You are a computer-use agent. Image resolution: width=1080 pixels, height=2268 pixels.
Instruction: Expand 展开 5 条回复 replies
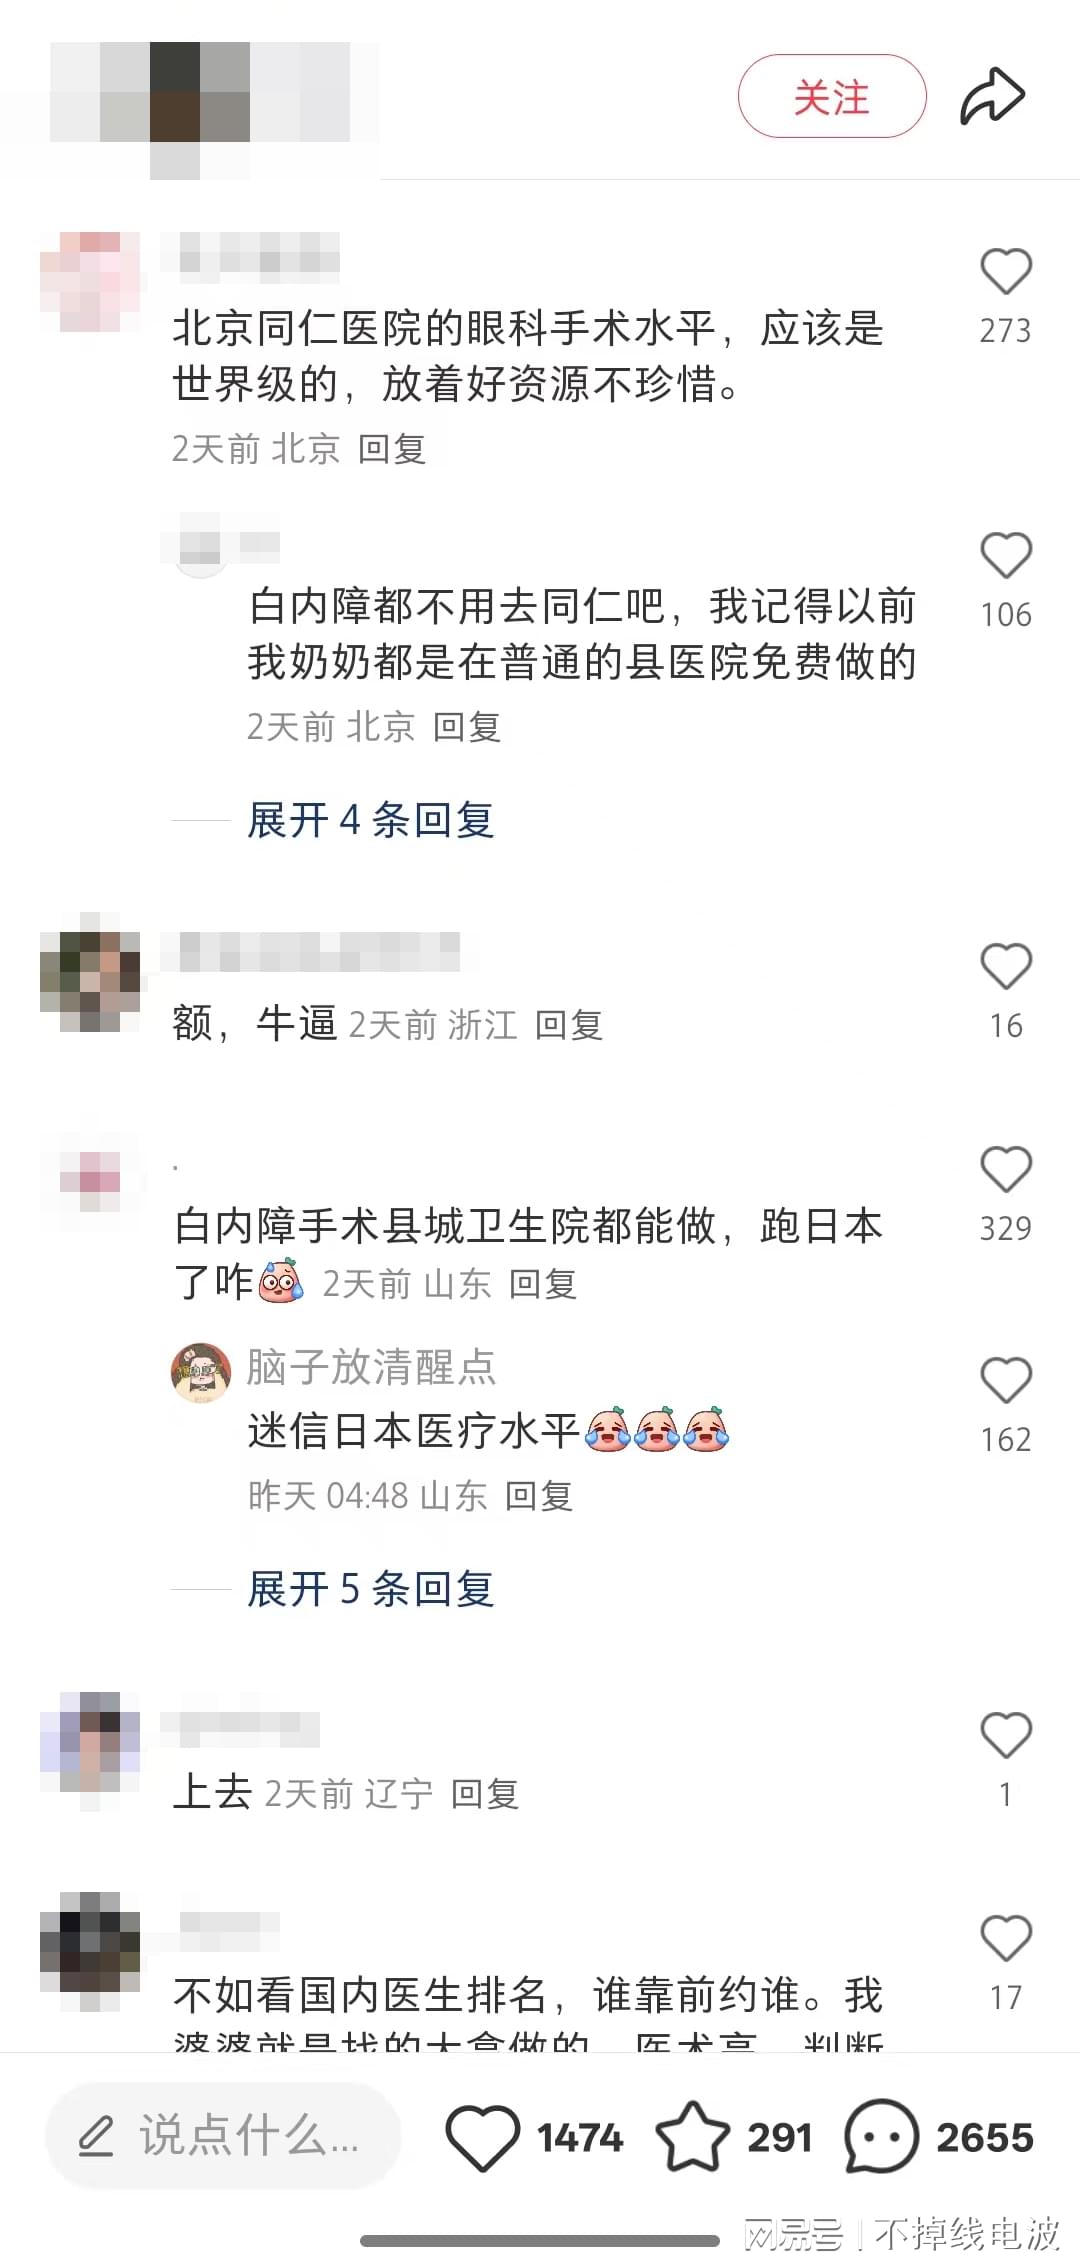click(371, 1588)
